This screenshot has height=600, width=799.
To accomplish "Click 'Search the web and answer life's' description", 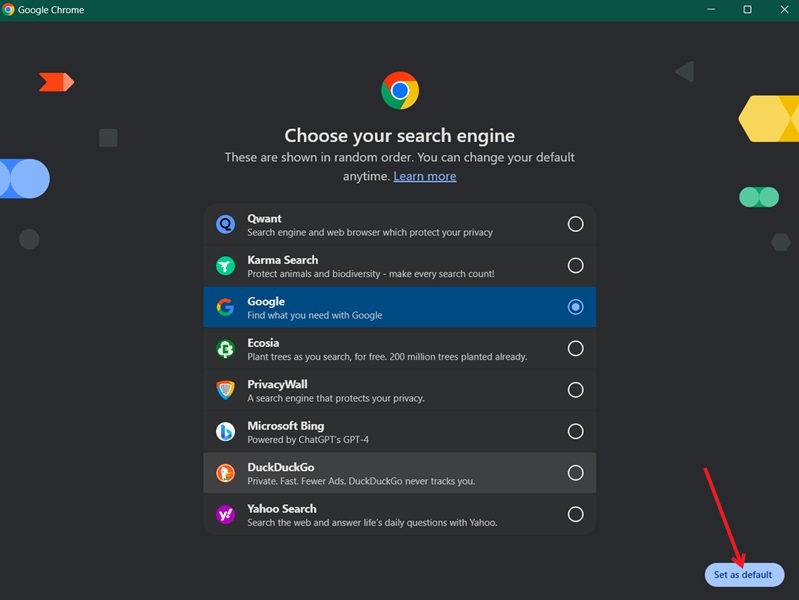I will (372, 523).
